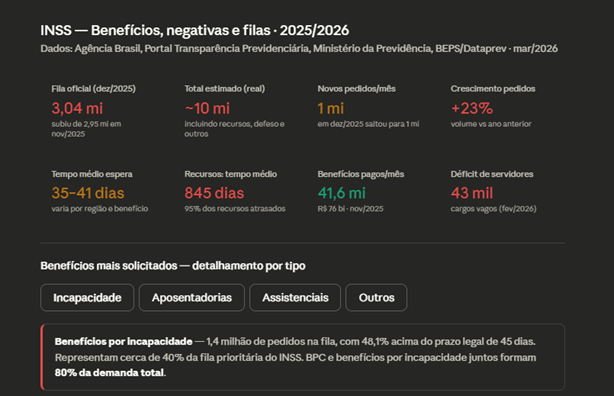Click the '1 mi' new requests value
The width and height of the screenshot is (614, 396).
tap(330, 108)
